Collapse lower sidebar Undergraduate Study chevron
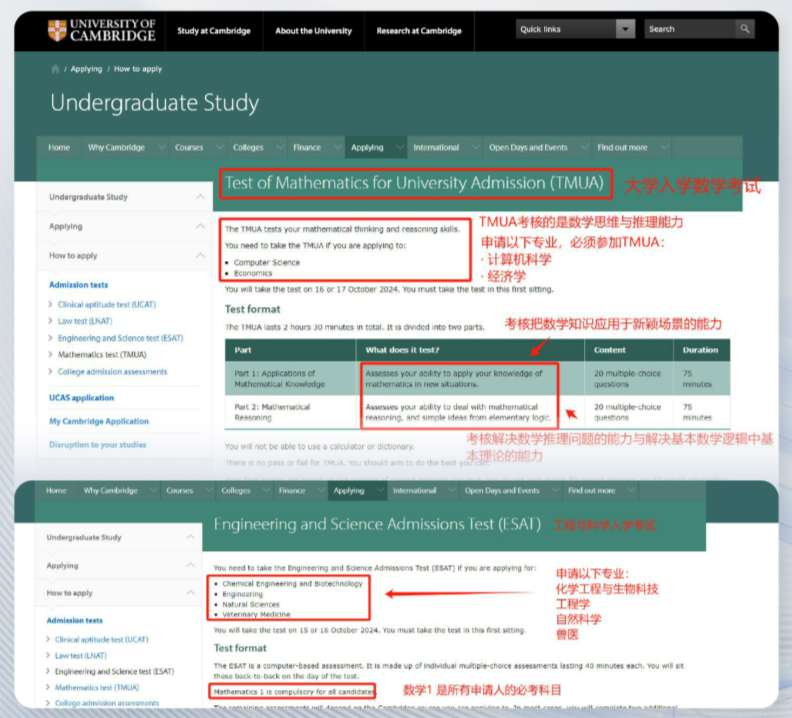792x718 pixels. pos(190,537)
